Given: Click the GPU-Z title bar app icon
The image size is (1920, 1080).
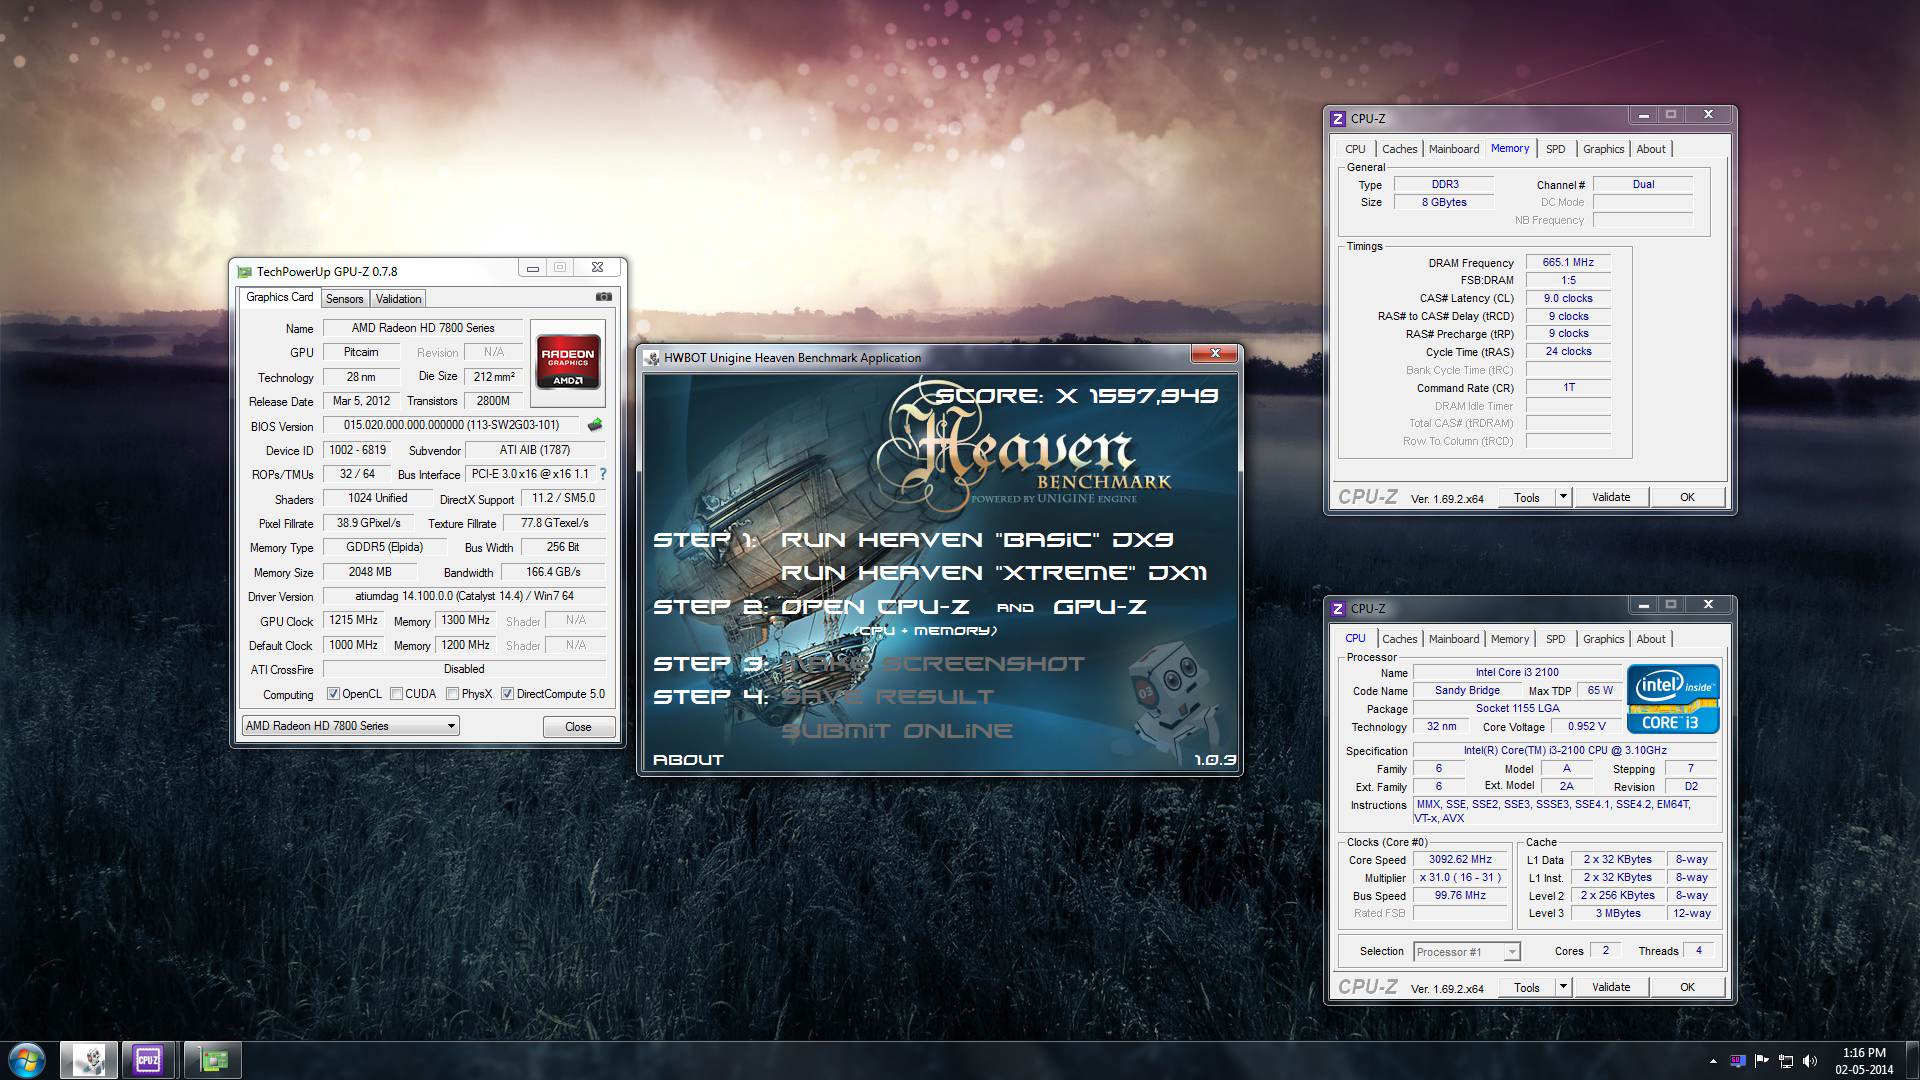Looking at the screenshot, I should pos(245,271).
